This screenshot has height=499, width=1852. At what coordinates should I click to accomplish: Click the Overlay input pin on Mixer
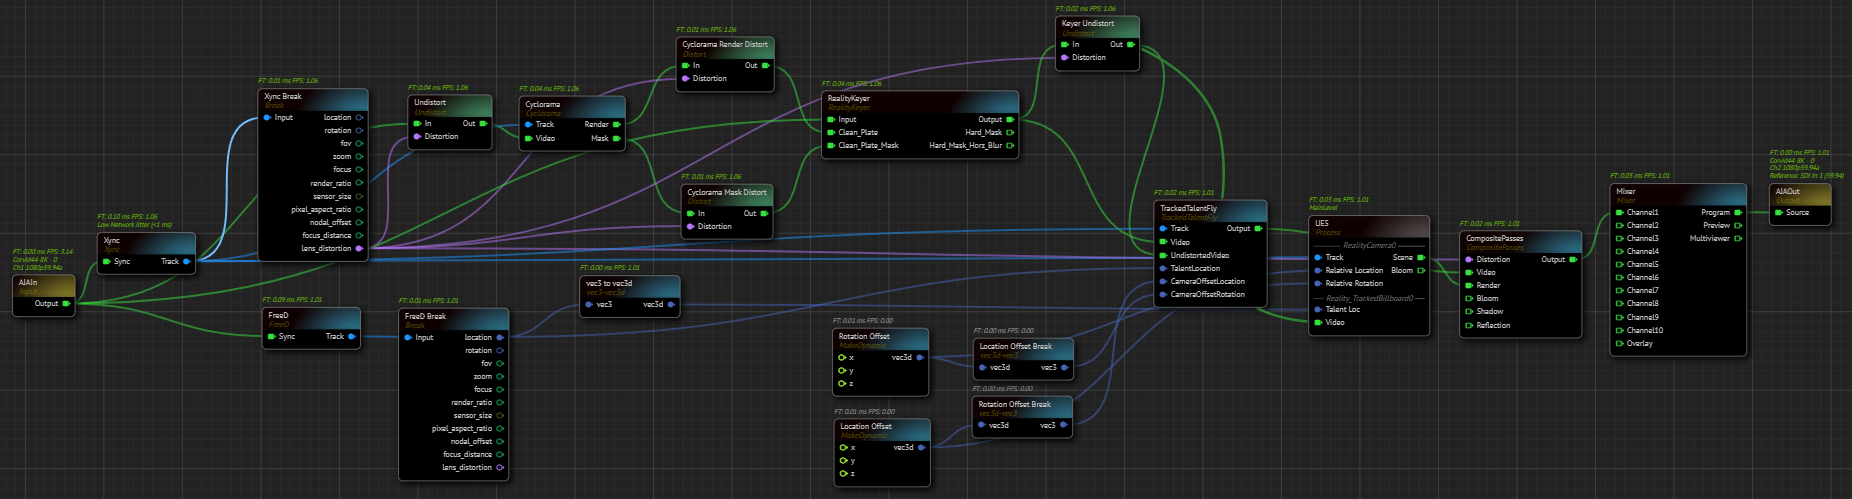(x=1619, y=344)
